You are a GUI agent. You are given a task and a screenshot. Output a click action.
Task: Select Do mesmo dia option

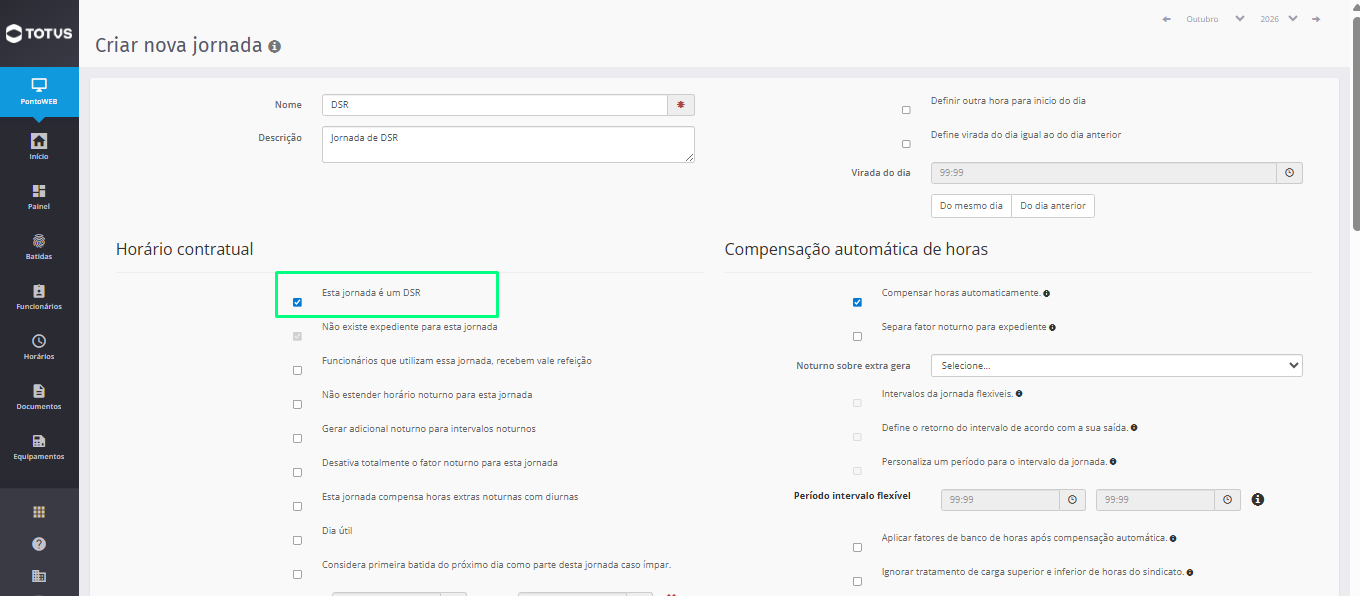tap(971, 206)
